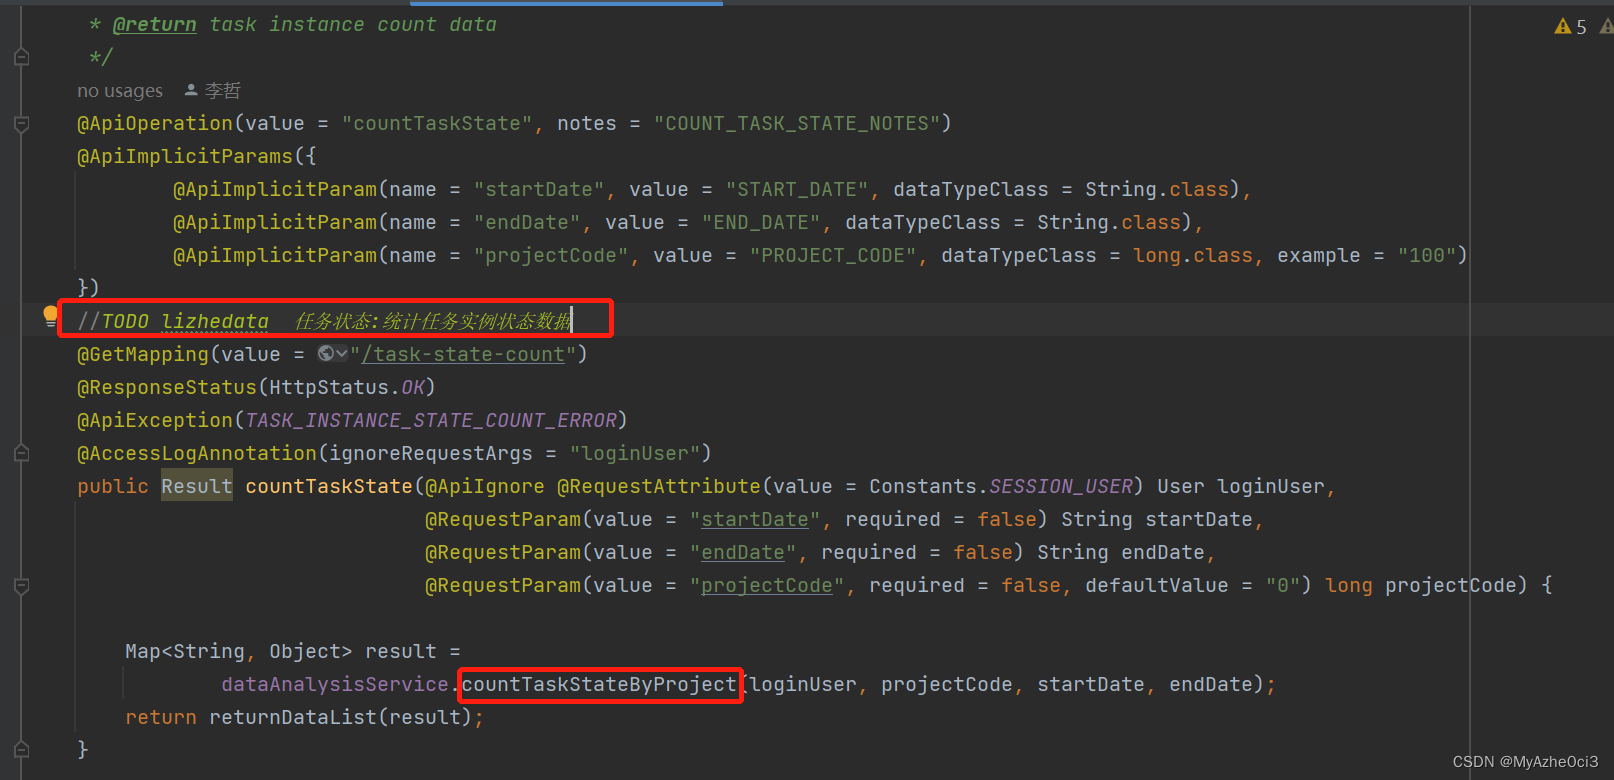Image resolution: width=1614 pixels, height=780 pixels.
Task: Click the @ApiIgnore annotation
Action: (485, 486)
